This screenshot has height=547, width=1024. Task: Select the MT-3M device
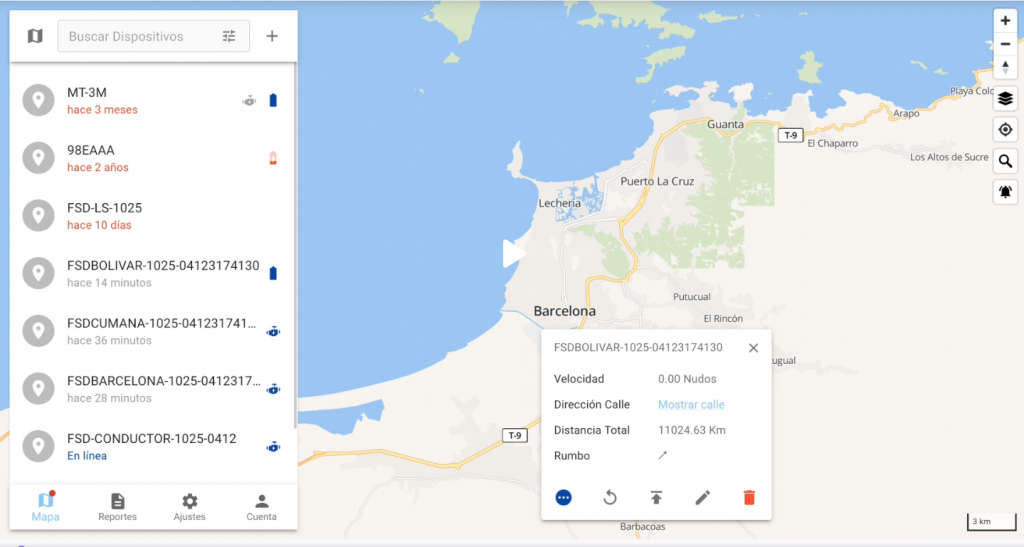[150, 101]
